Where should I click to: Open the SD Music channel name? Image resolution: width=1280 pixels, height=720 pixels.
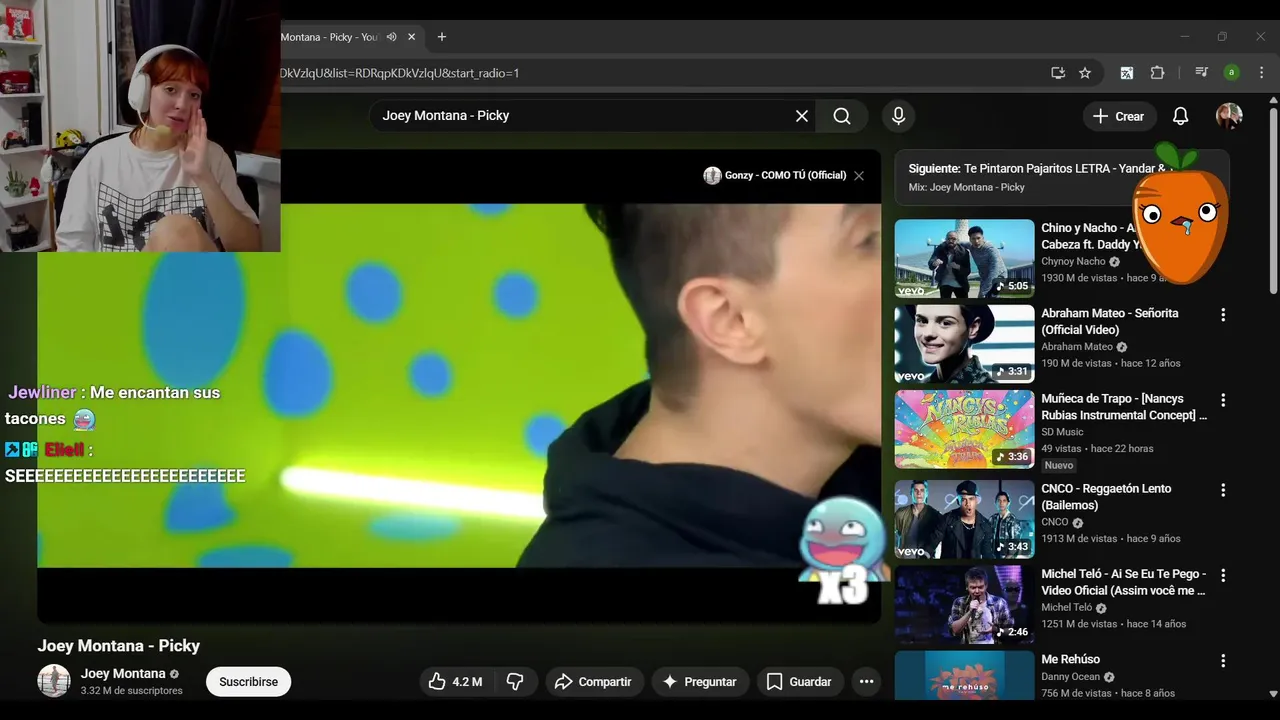(1062, 432)
